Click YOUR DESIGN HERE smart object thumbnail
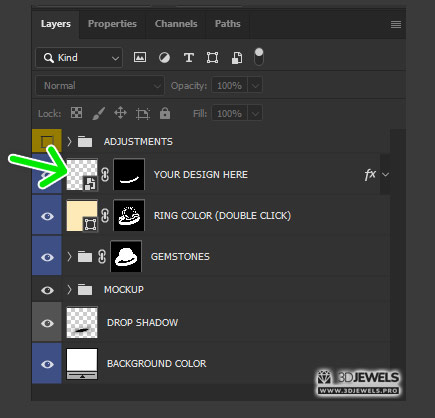The width and height of the screenshot is (435, 418). click(x=82, y=175)
